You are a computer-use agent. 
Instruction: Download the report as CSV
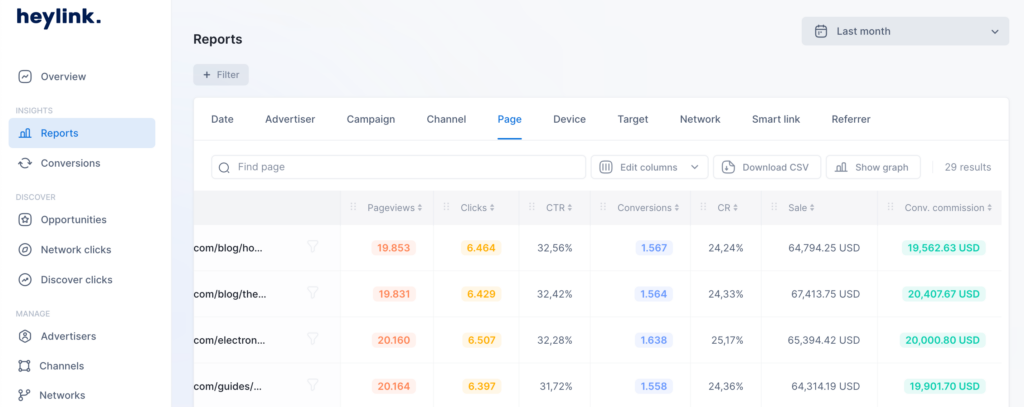767,167
